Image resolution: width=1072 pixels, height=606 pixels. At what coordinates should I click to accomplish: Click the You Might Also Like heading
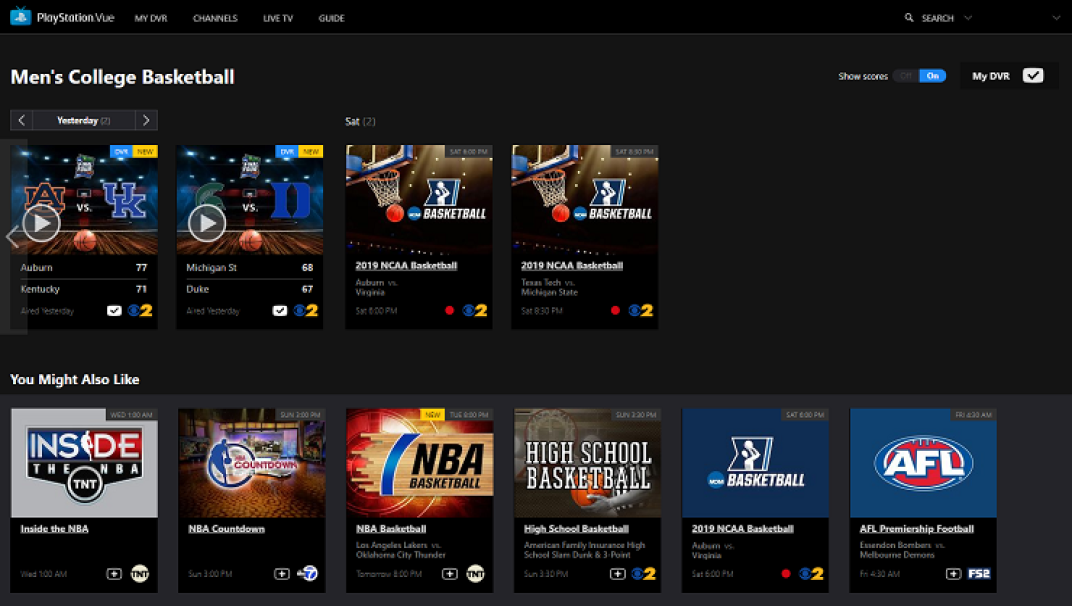tap(75, 380)
